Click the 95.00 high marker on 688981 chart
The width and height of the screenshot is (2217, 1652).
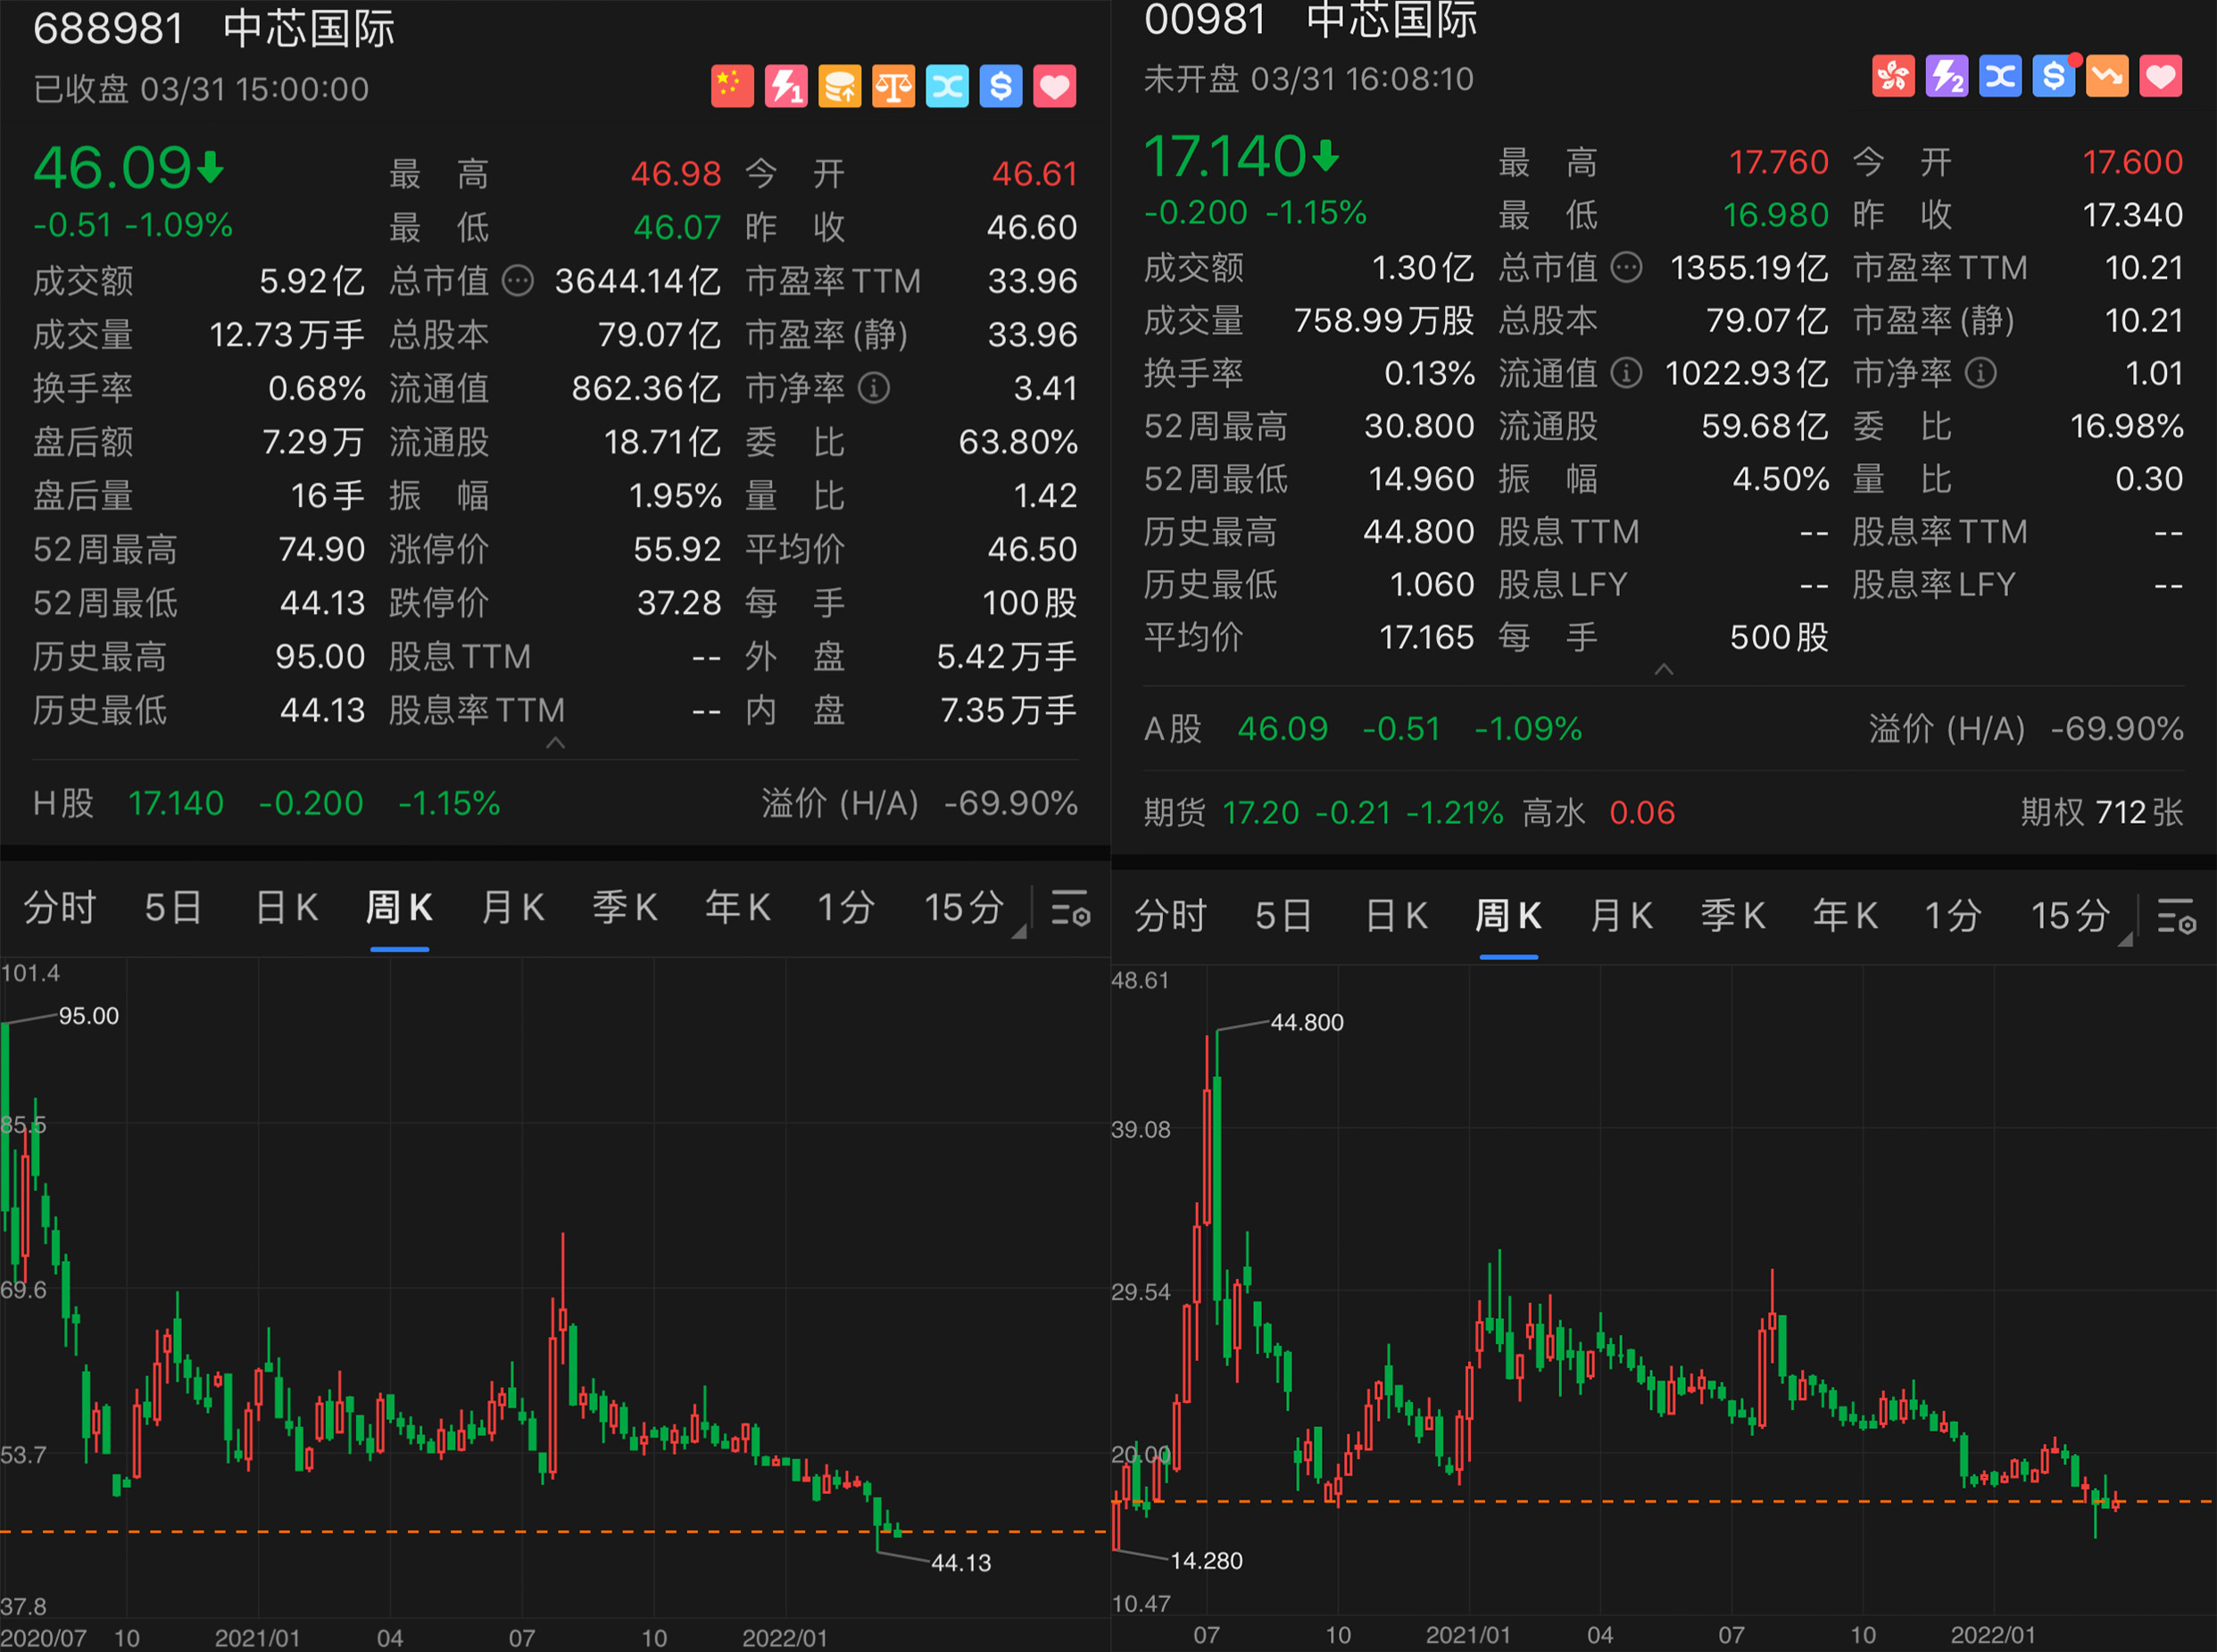(x=89, y=1016)
